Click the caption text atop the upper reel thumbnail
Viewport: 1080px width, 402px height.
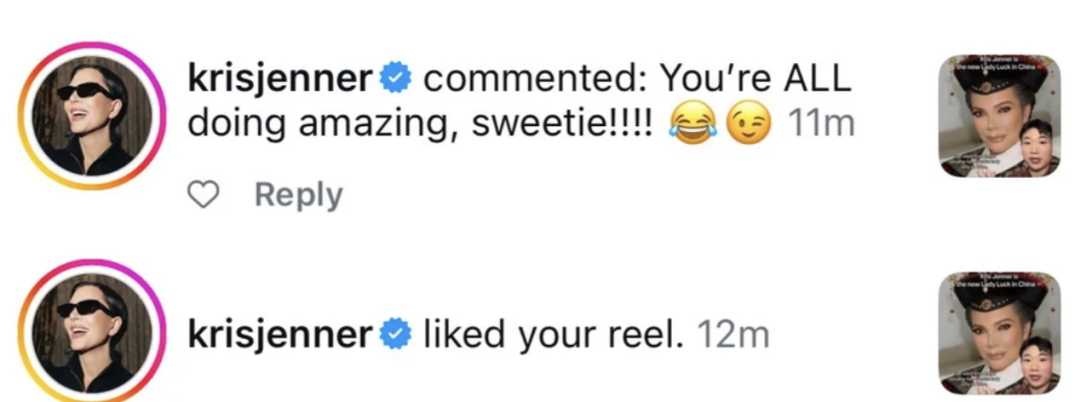tap(1000, 65)
